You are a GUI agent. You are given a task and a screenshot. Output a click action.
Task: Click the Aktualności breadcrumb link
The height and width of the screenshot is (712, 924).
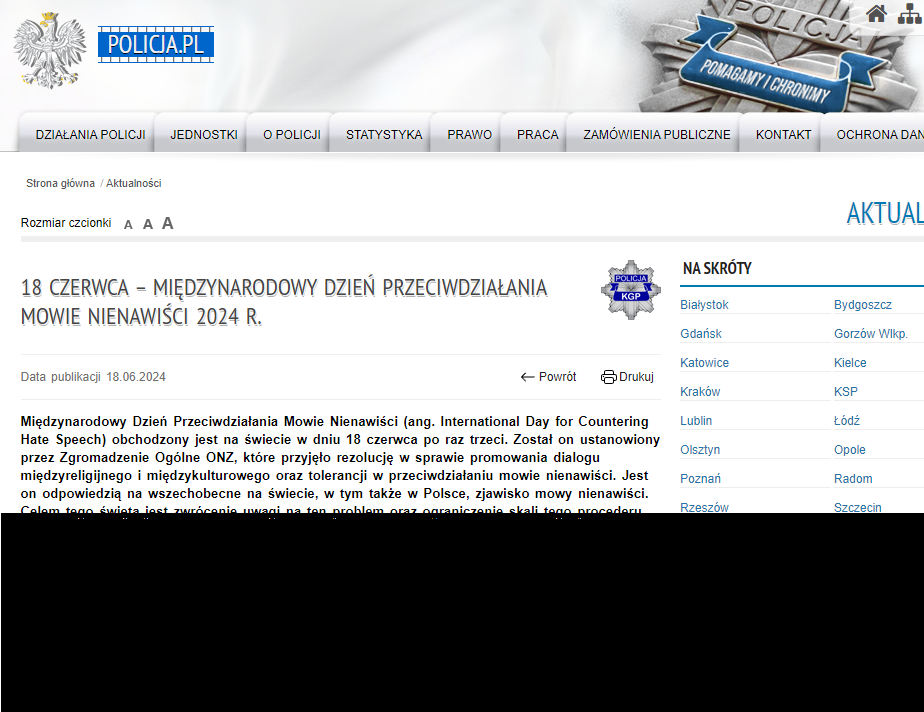133,184
